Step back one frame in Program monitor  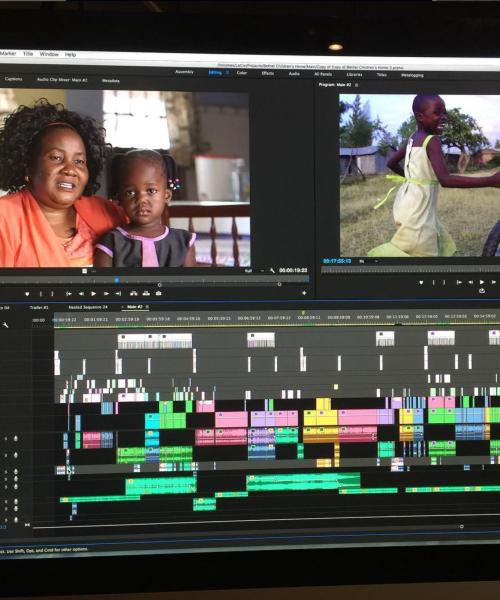click(x=471, y=282)
